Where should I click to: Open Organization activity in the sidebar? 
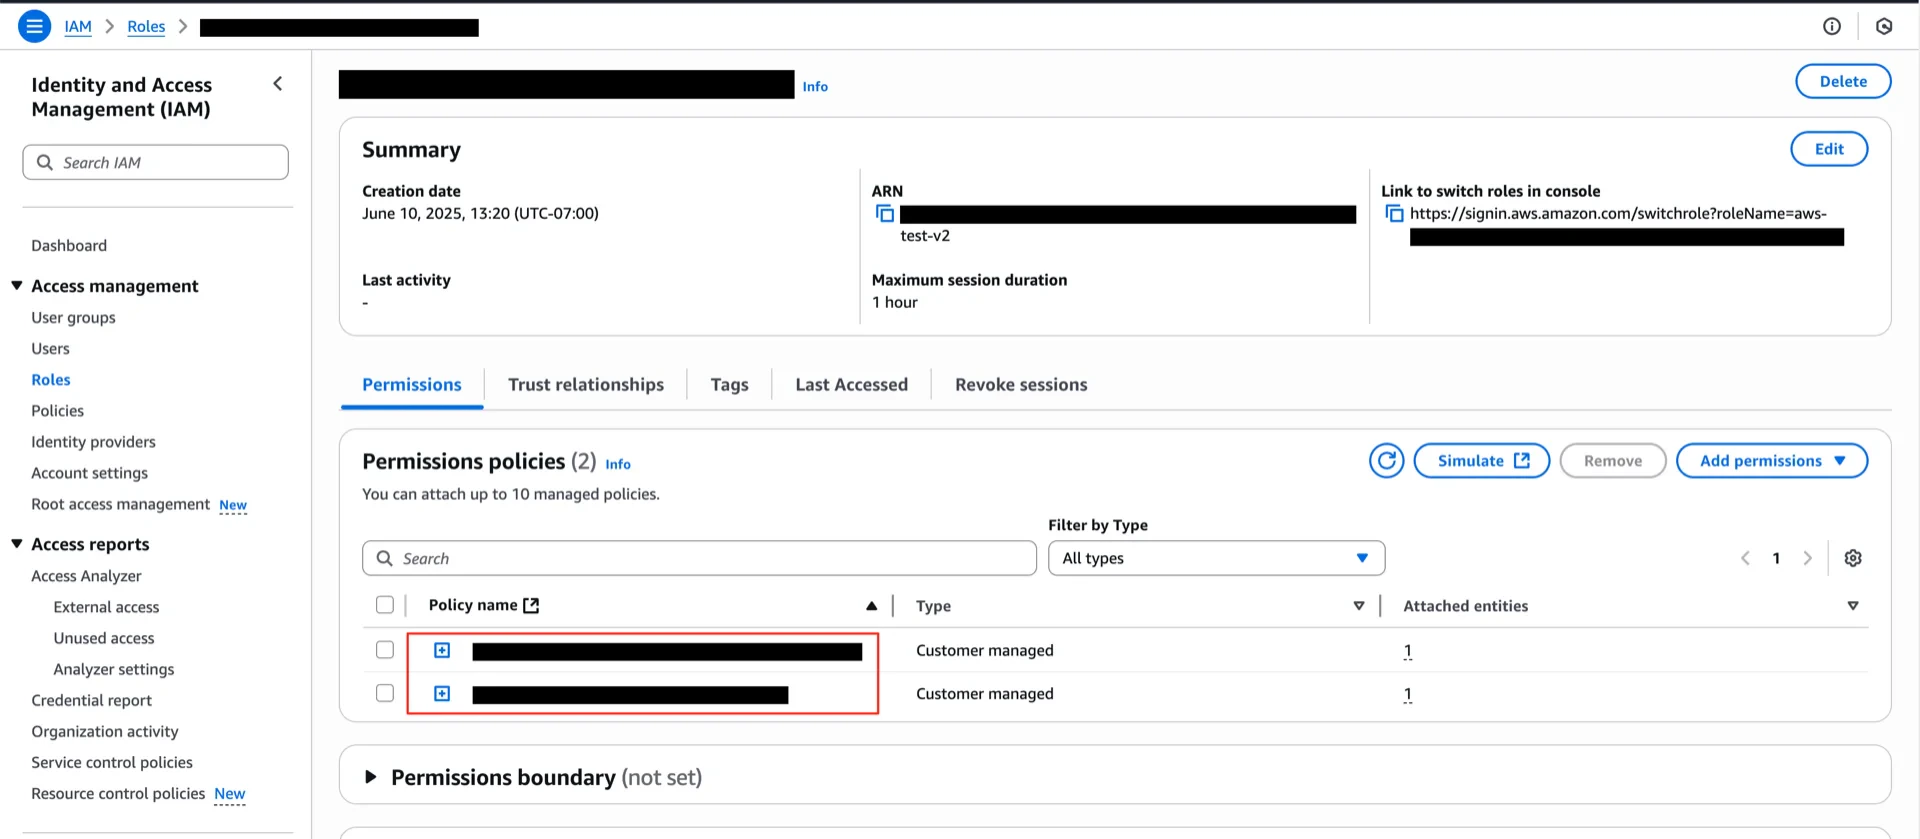click(104, 731)
